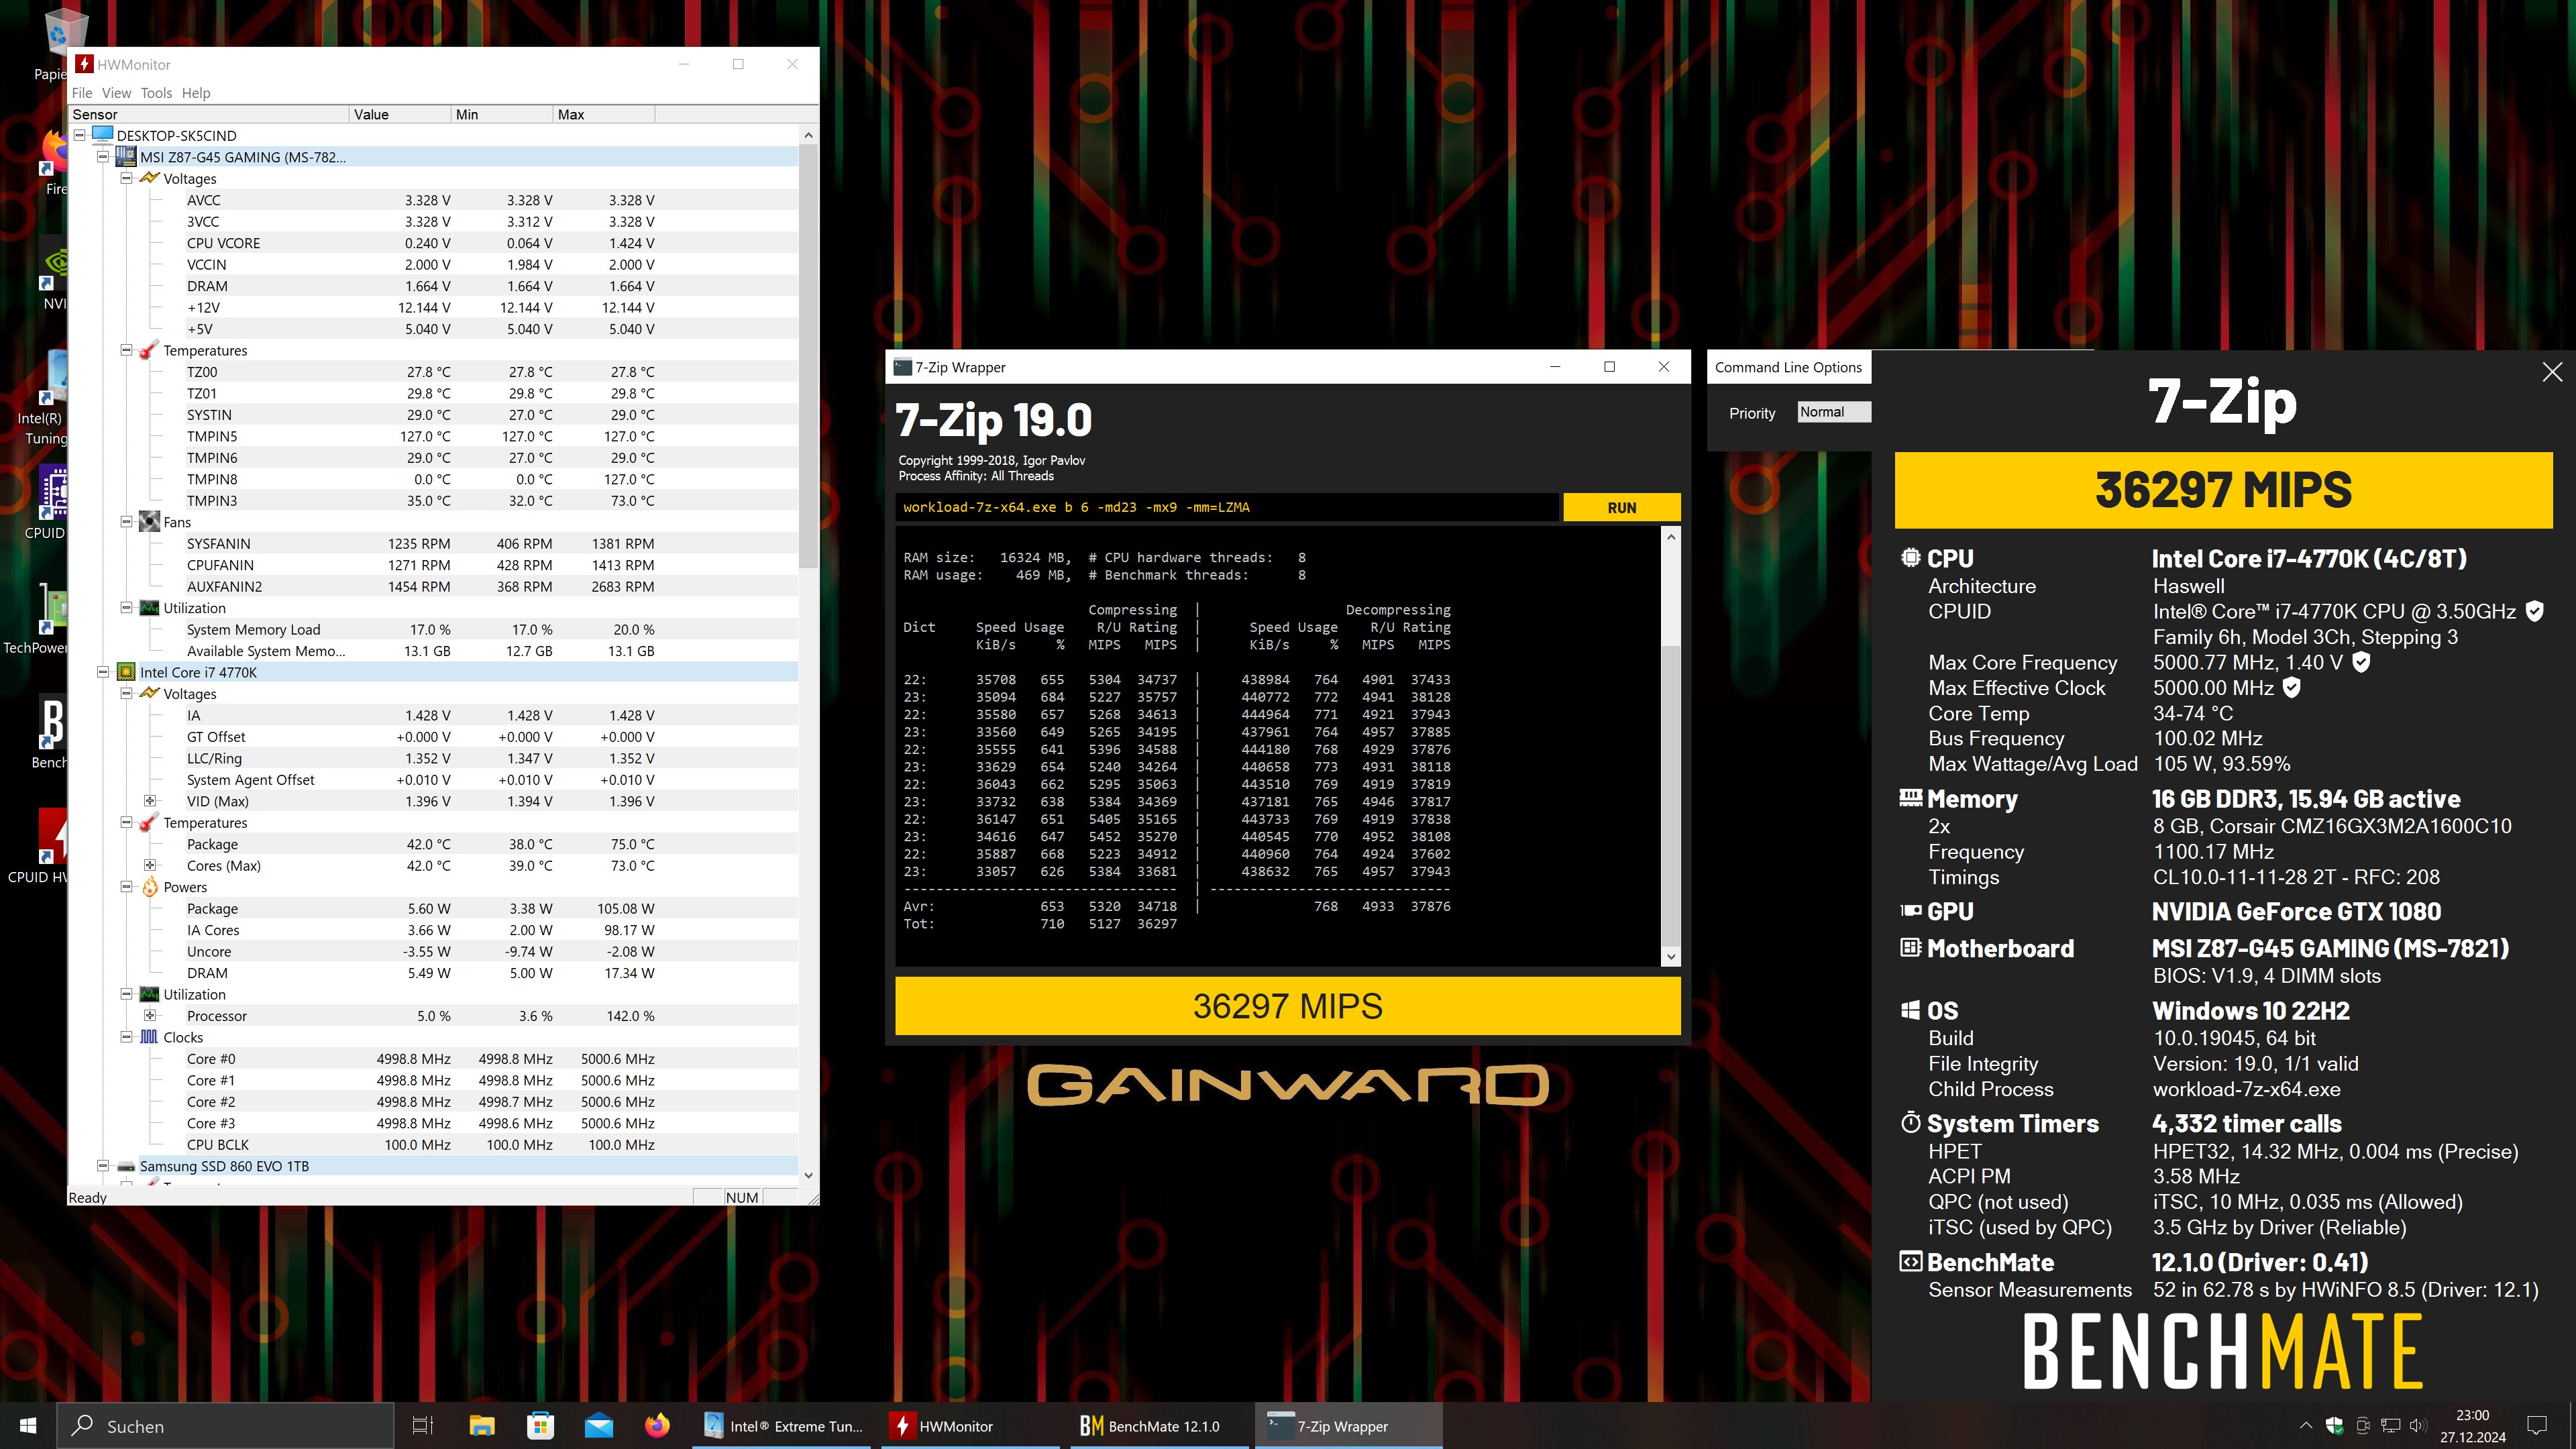The image size is (2576, 1449).
Task: Show hidden system tray icons chevron
Action: click(2306, 1425)
